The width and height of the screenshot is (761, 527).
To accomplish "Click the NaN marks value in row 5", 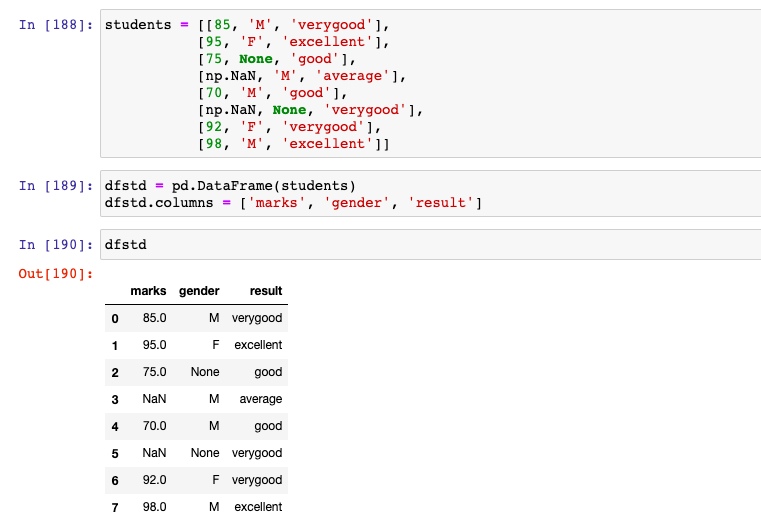I will [154, 453].
